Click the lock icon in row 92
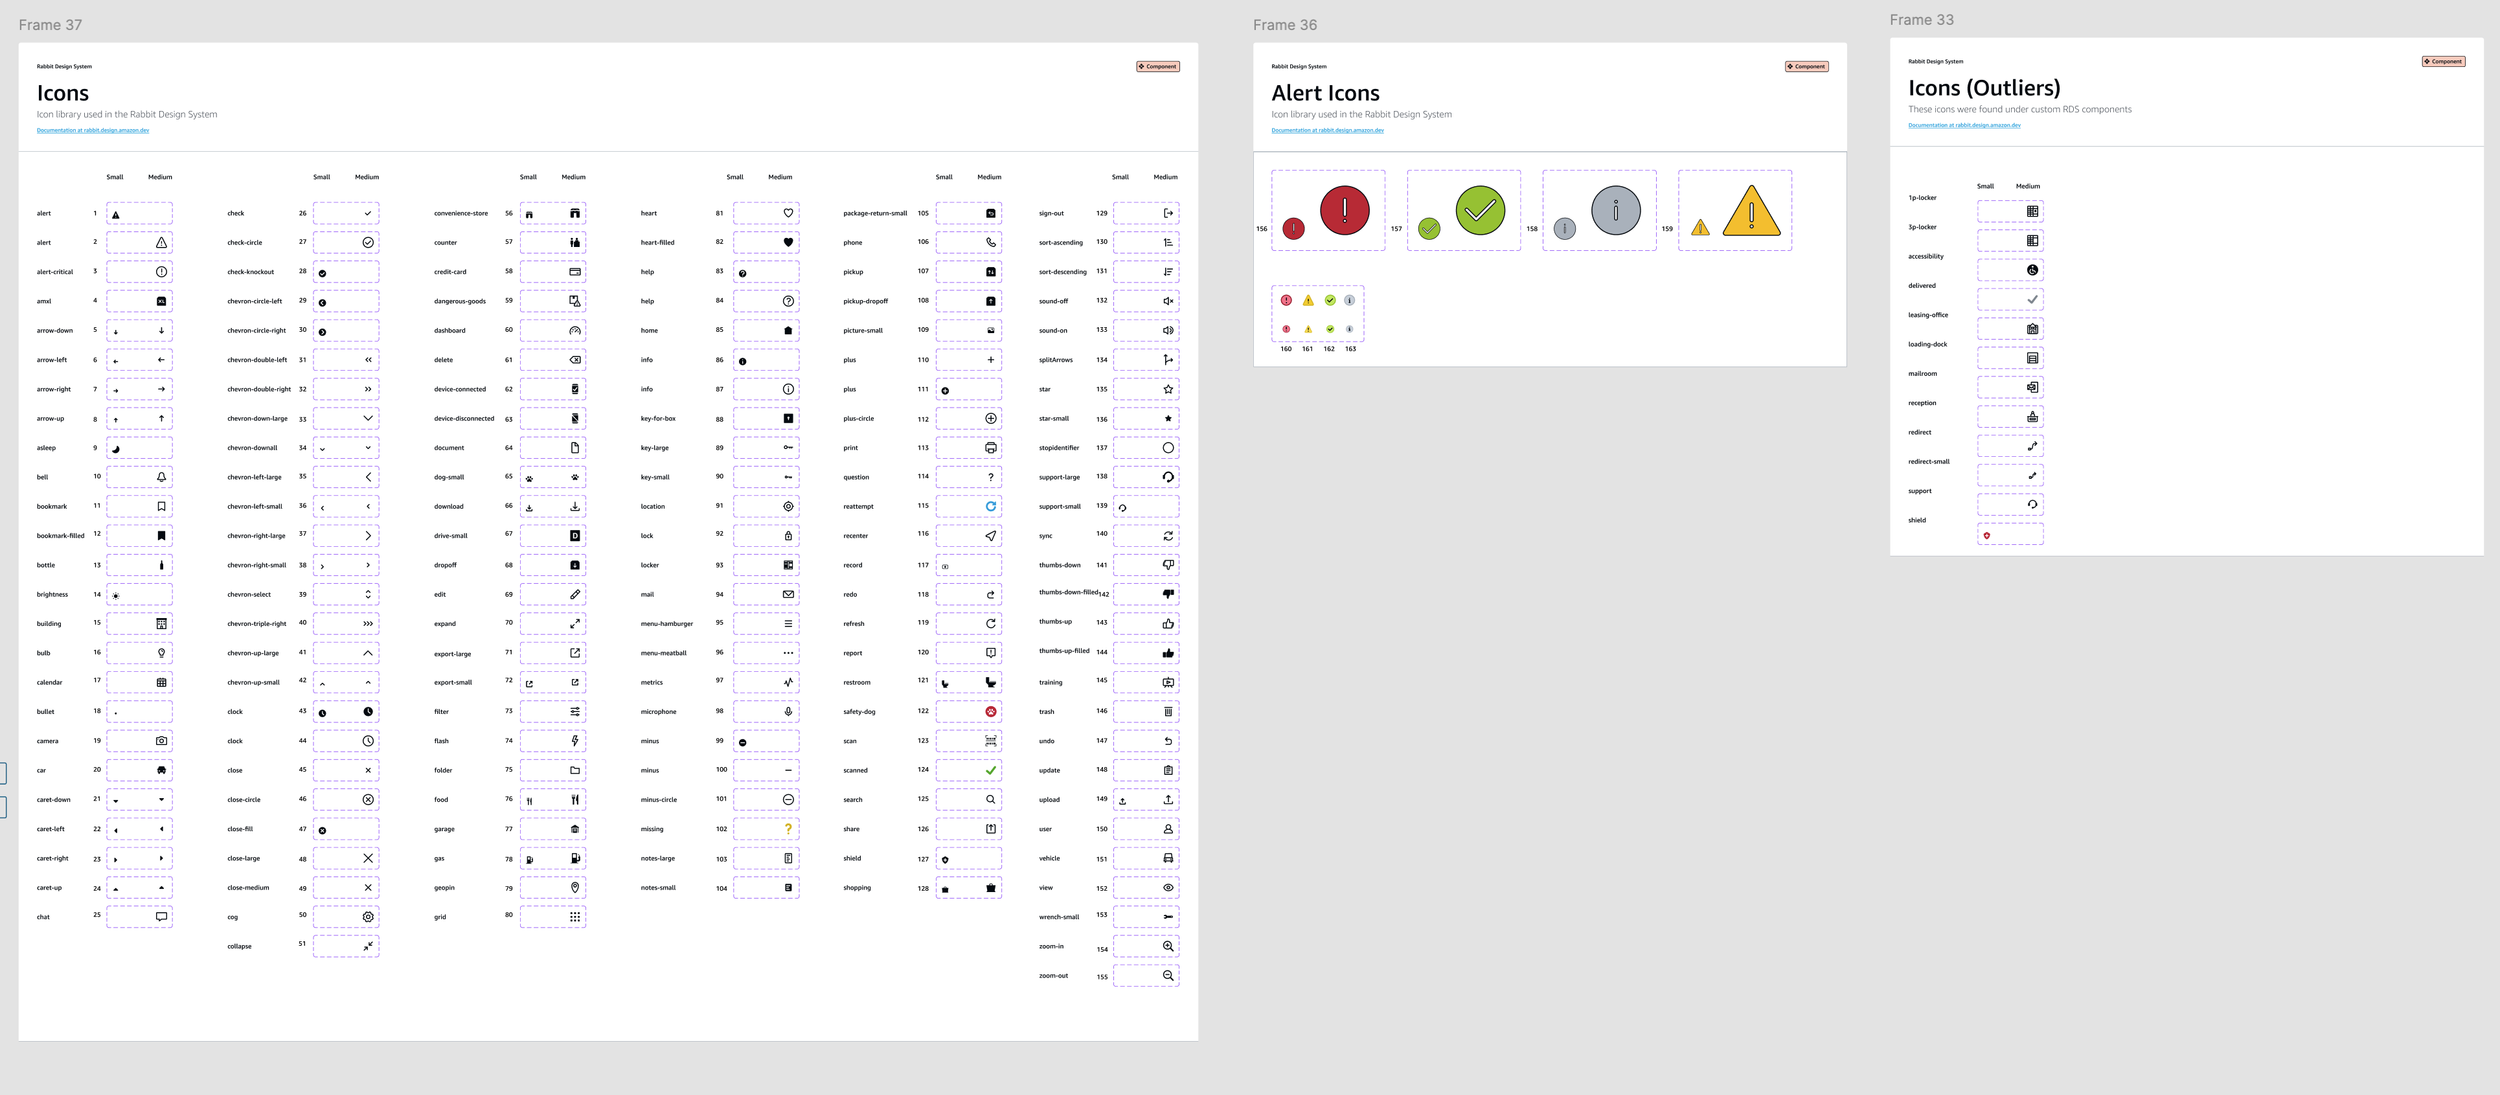 [788, 536]
